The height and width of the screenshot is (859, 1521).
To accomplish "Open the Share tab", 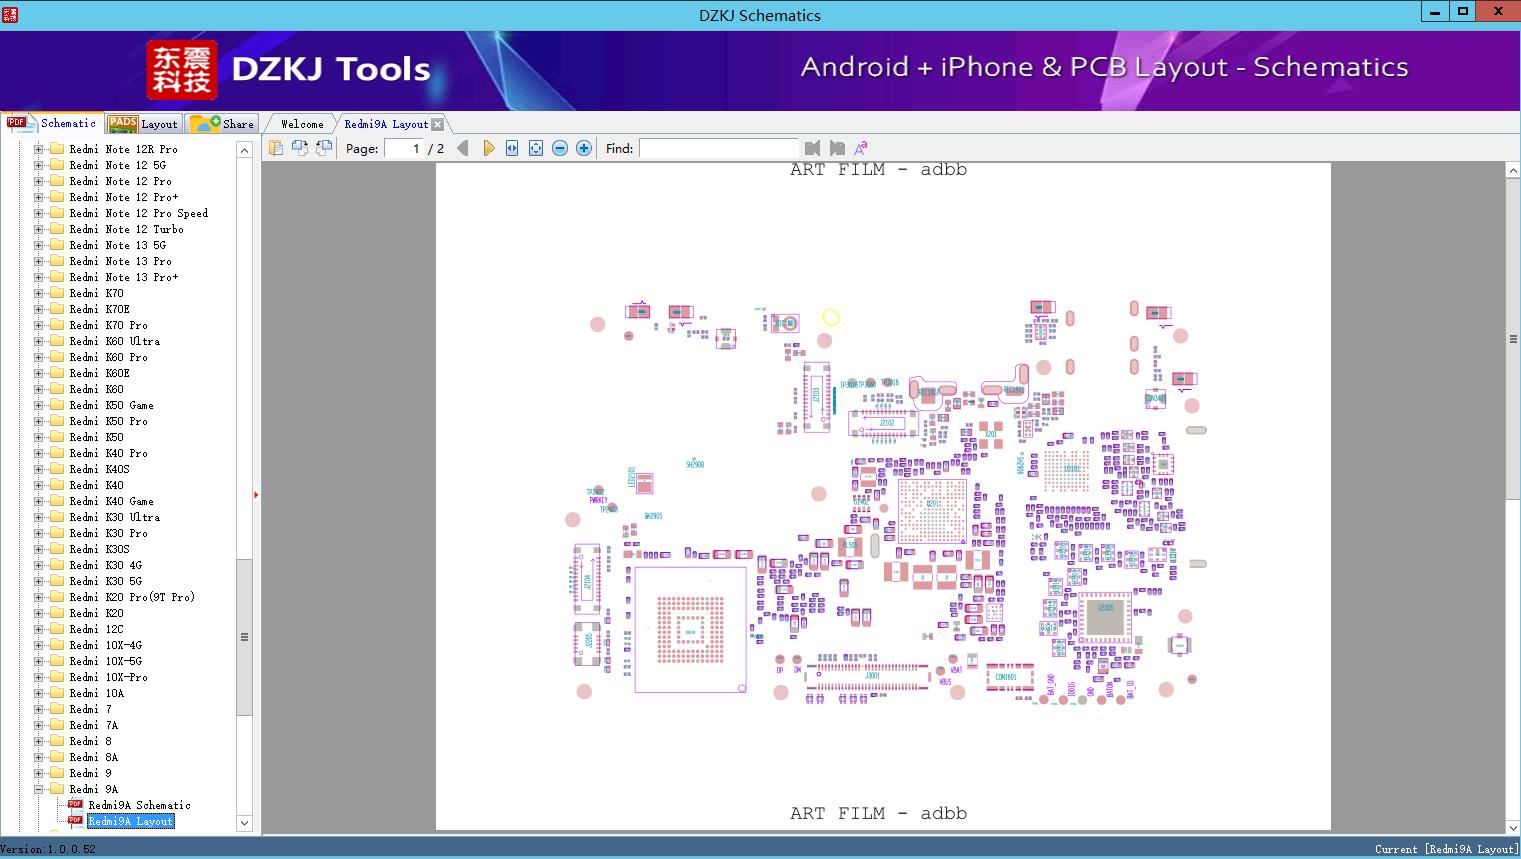I will (222, 124).
